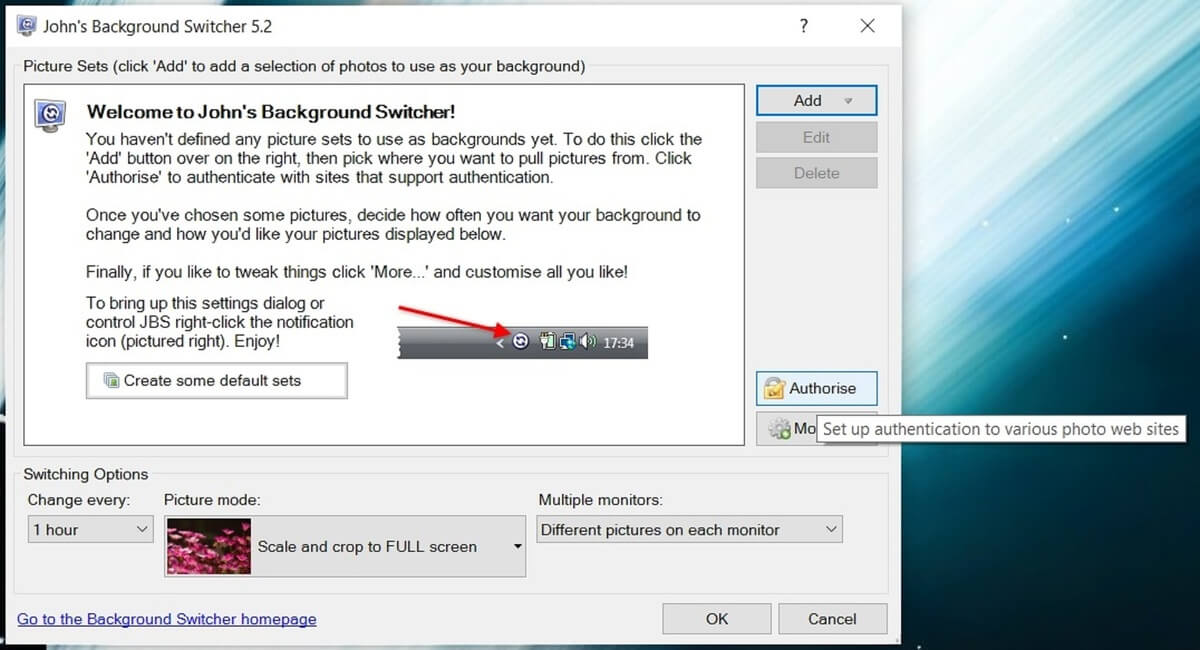1200x650 pixels.
Task: Click OK to confirm settings
Action: click(717, 619)
